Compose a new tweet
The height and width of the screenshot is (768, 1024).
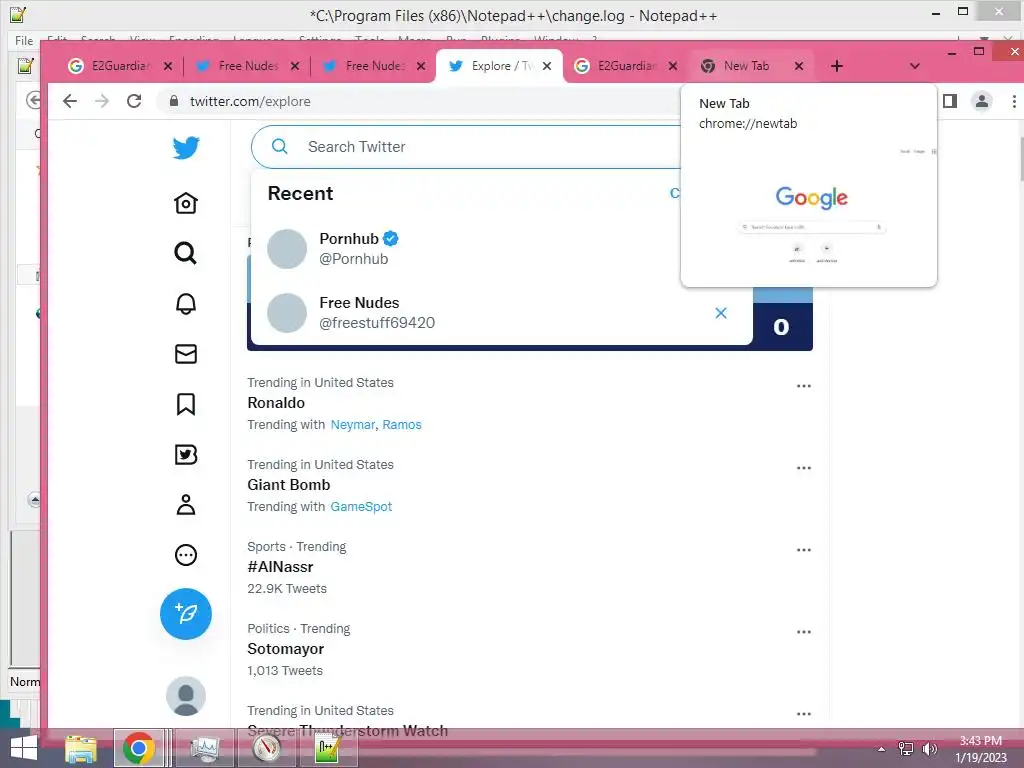click(186, 614)
